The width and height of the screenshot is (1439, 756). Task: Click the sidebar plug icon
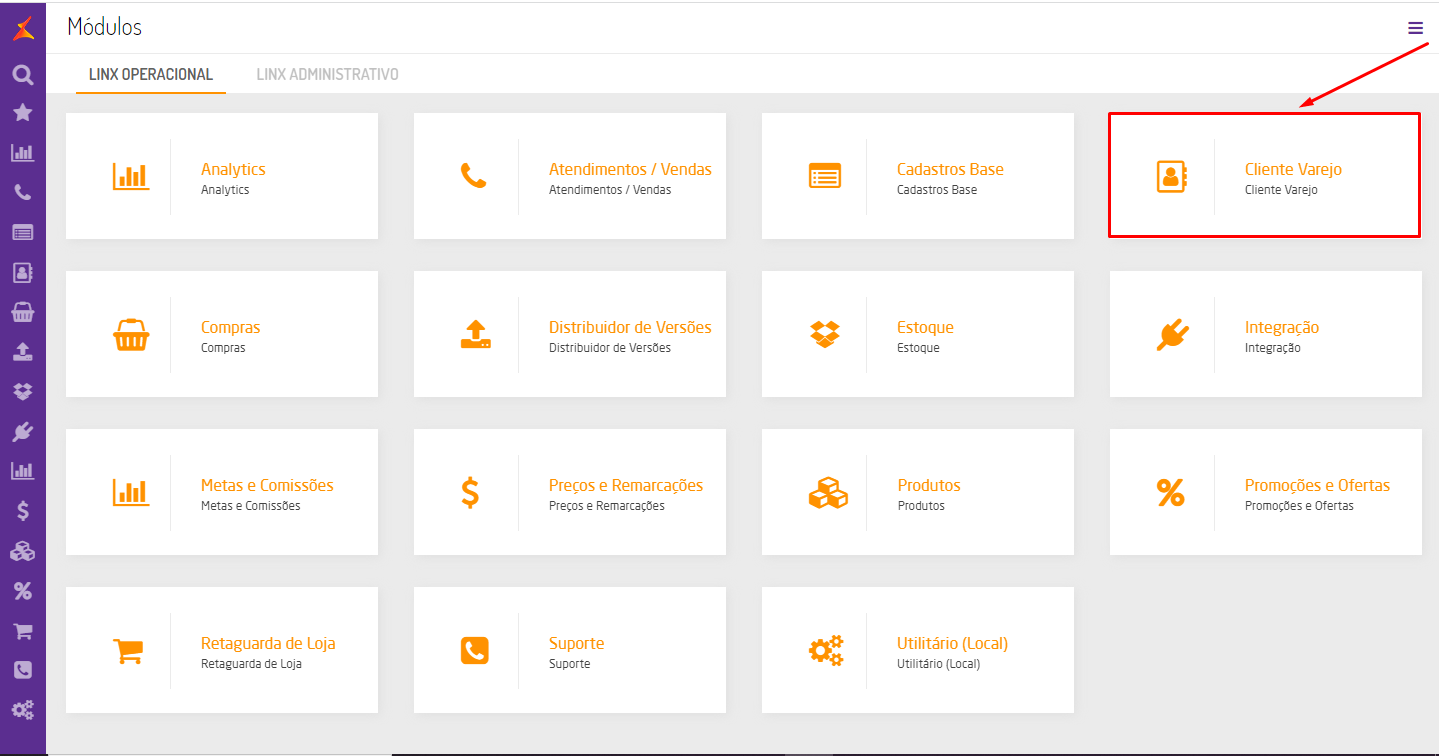click(x=22, y=431)
